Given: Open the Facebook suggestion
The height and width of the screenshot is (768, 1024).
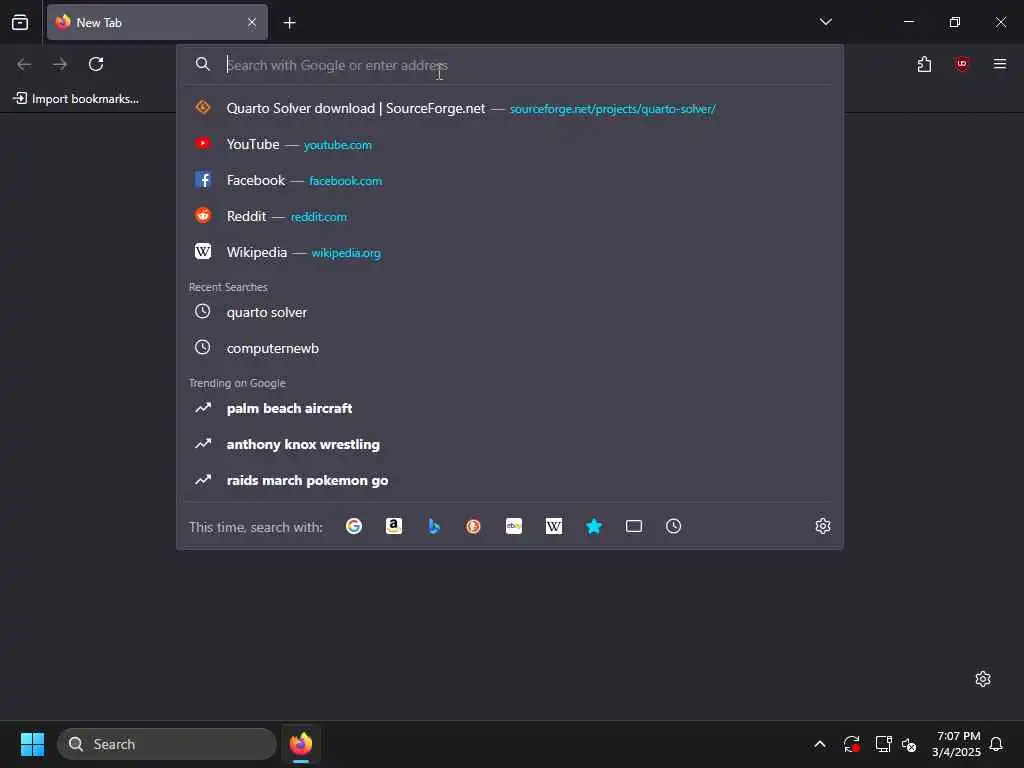Looking at the screenshot, I should coord(509,180).
